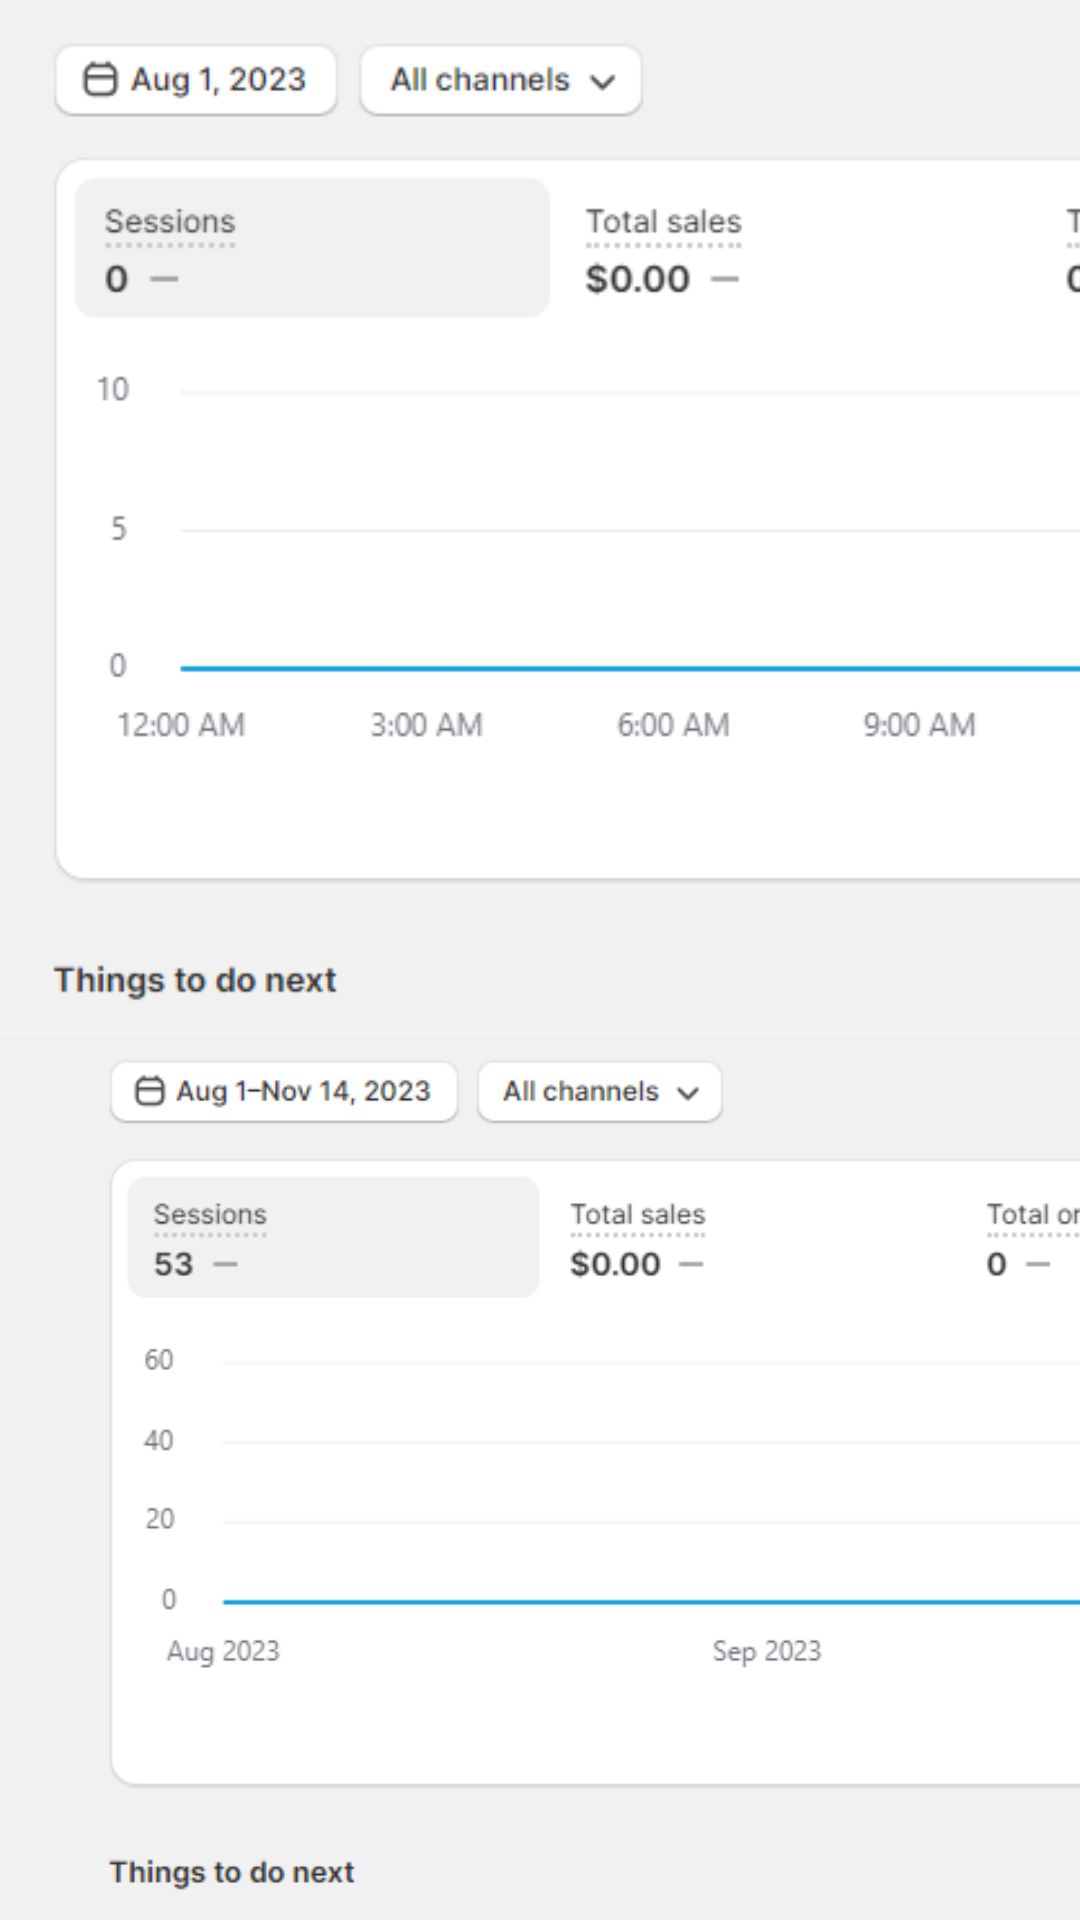Click trend dash next to Sessions value 53
Image resolution: width=1080 pixels, height=1920 pixels.
[x=226, y=1264]
